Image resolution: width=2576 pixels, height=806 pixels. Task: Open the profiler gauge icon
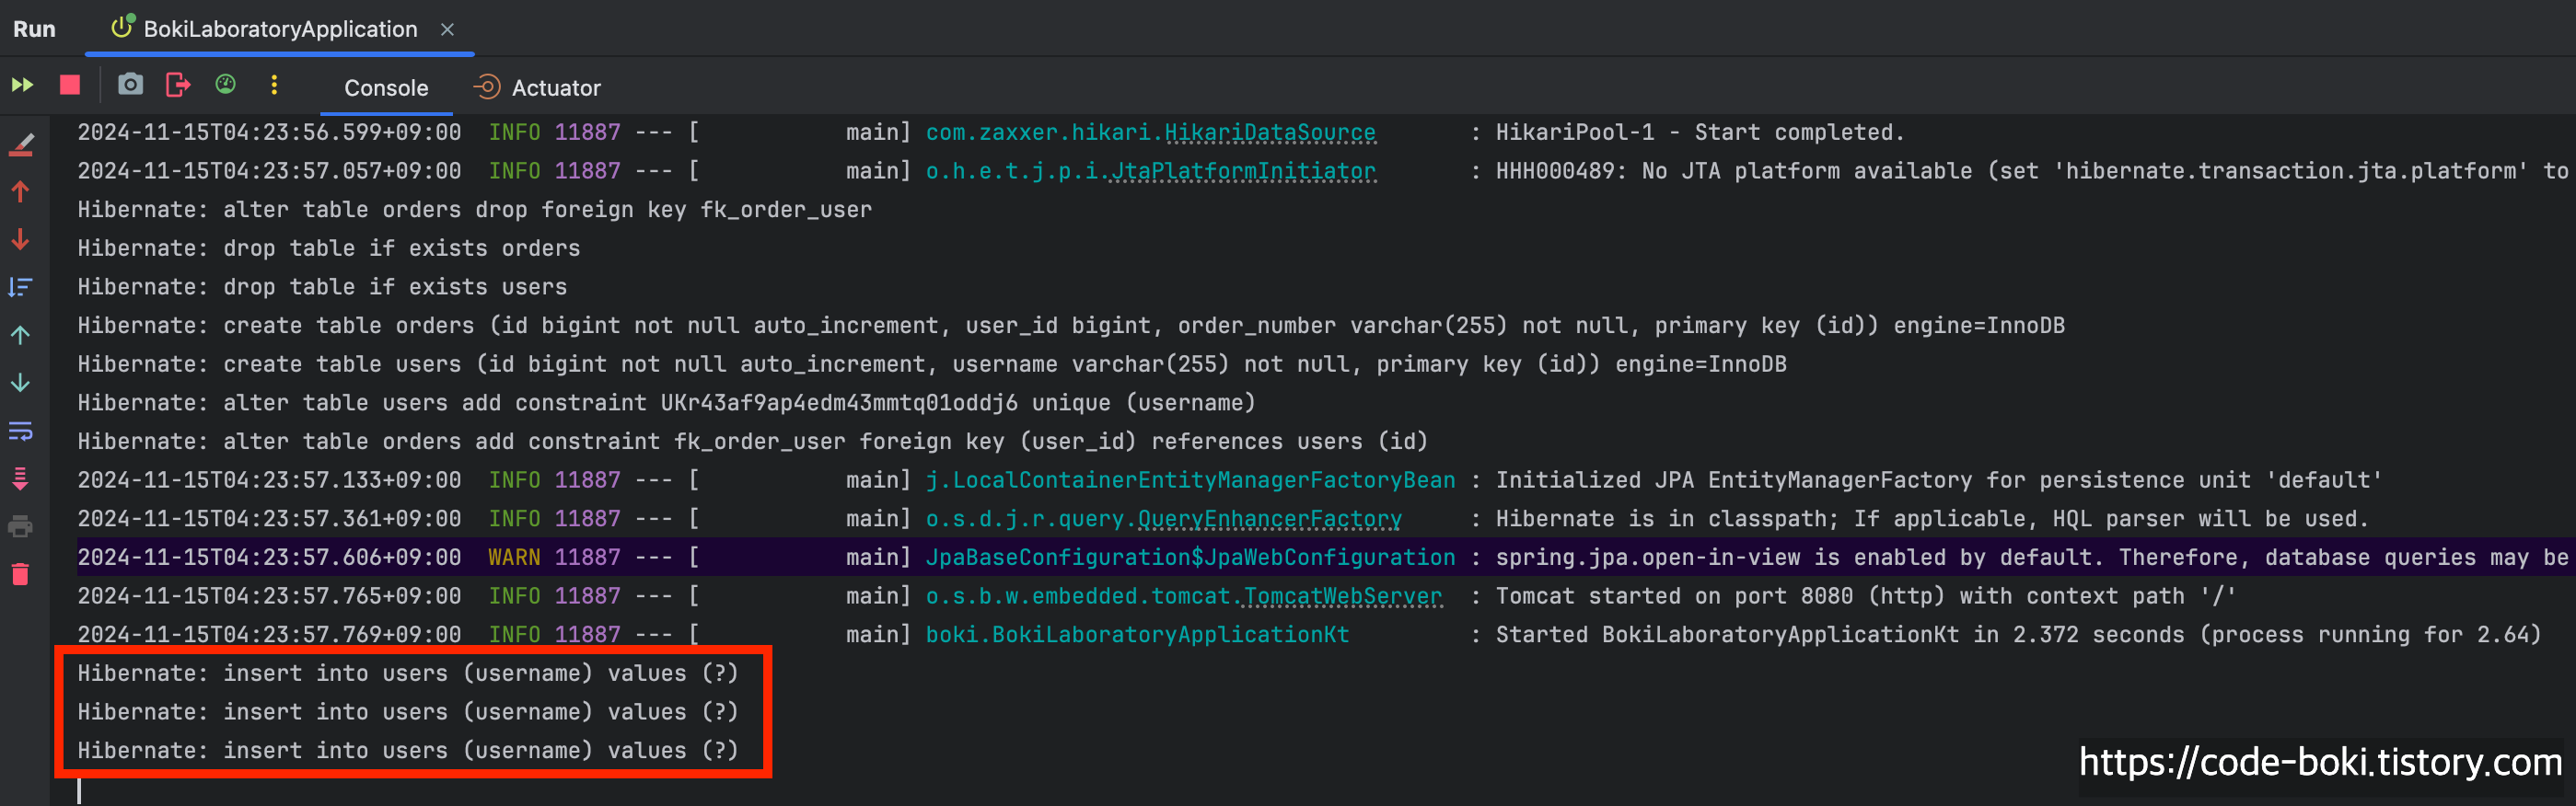[x=226, y=85]
